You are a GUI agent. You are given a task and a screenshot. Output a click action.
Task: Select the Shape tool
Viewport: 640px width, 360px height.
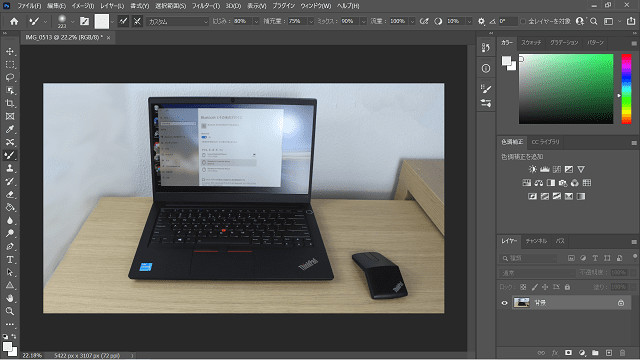tap(10, 285)
